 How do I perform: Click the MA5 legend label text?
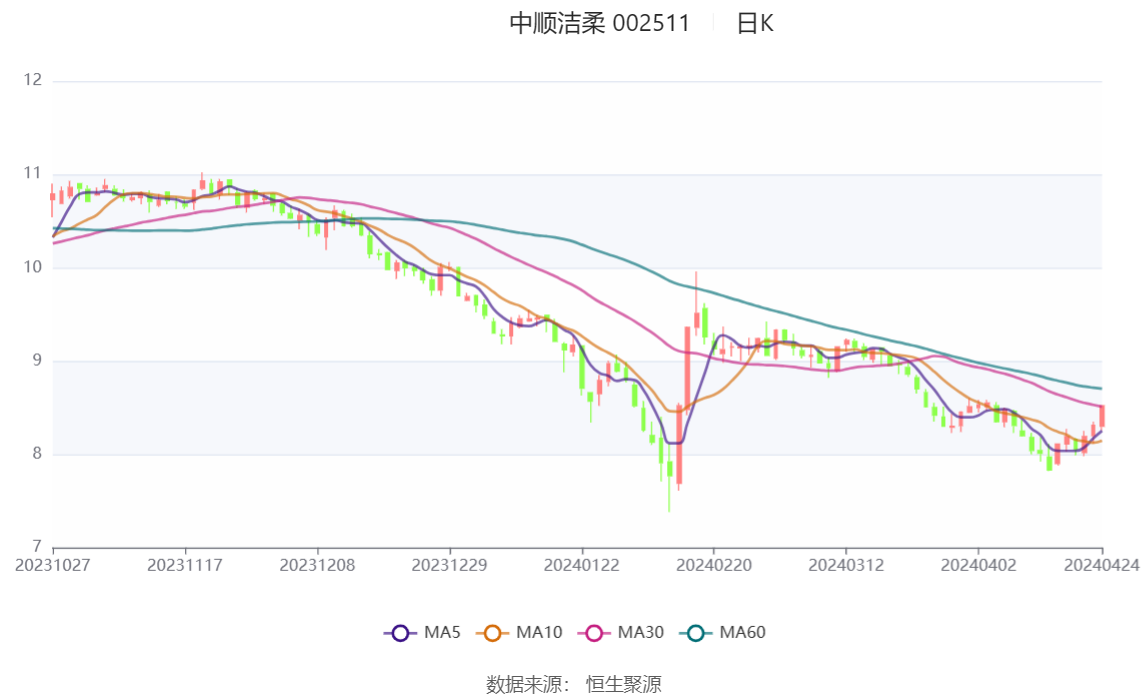442,632
